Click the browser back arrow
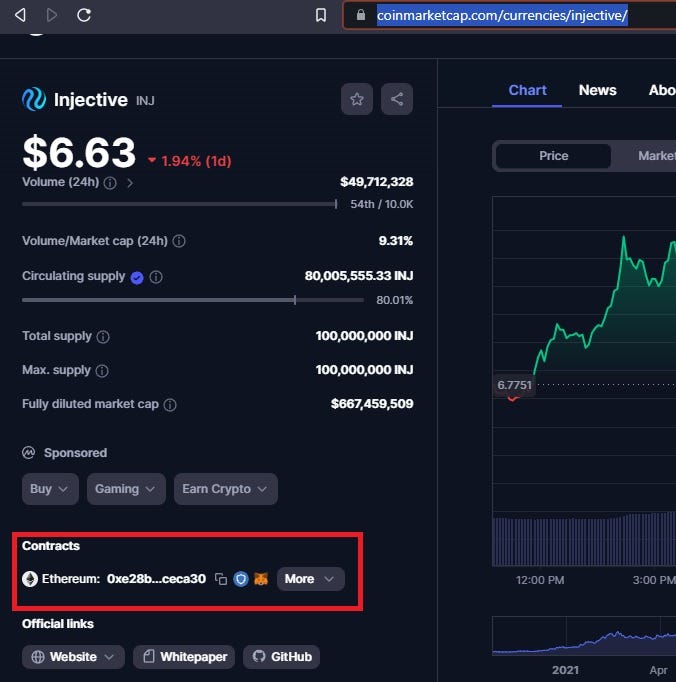The height and width of the screenshot is (682, 676). tap(20, 15)
